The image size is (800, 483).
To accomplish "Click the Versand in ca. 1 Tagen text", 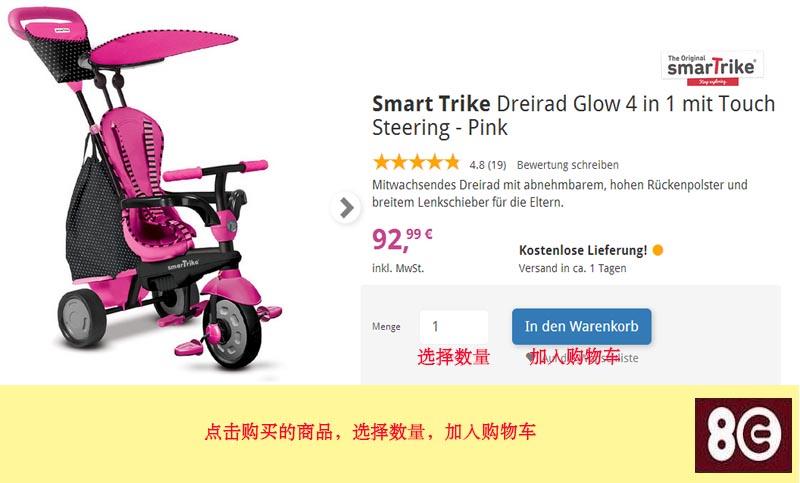I will (x=572, y=268).
